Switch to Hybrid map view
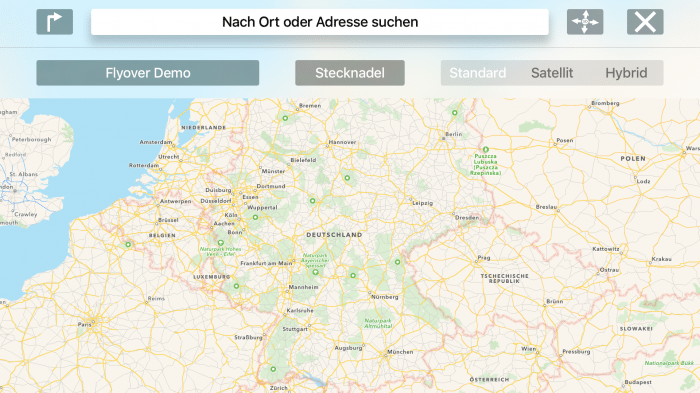Image resolution: width=700 pixels, height=393 pixels. point(626,73)
